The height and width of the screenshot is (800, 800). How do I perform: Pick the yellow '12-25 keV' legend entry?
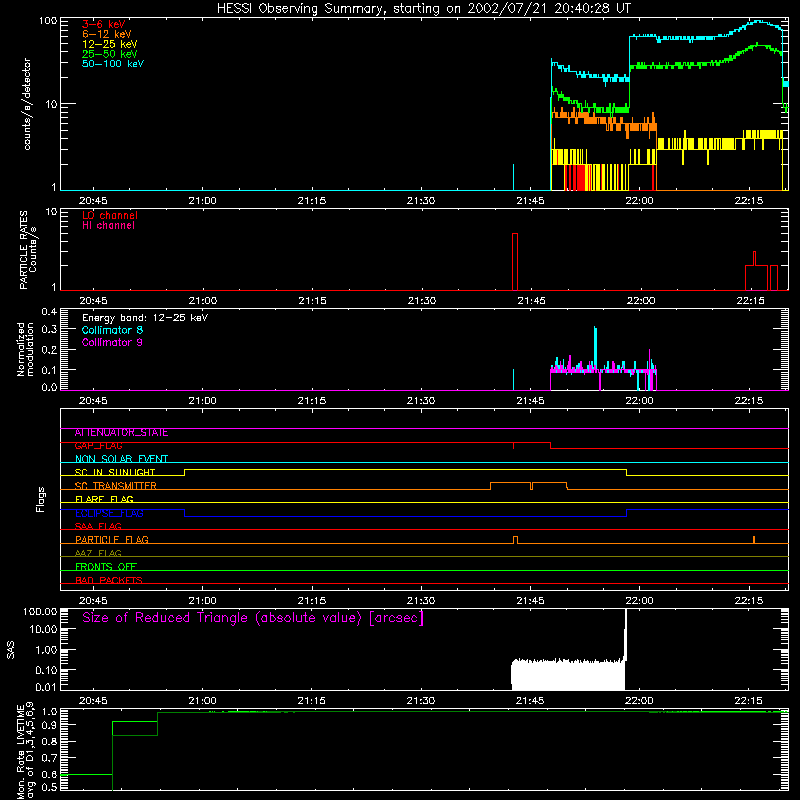(x=110, y=44)
